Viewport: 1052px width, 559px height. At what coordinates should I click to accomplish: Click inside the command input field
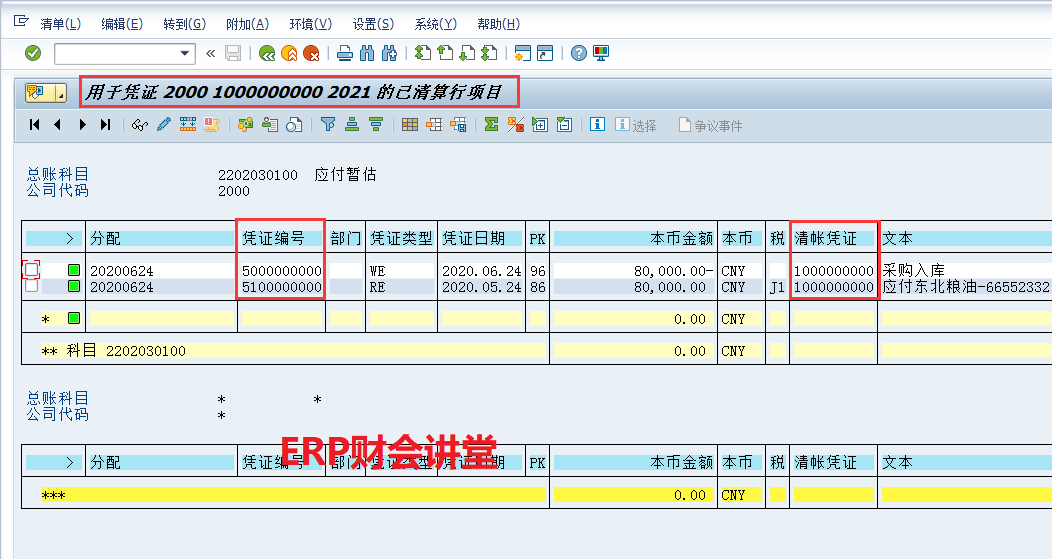coord(115,53)
